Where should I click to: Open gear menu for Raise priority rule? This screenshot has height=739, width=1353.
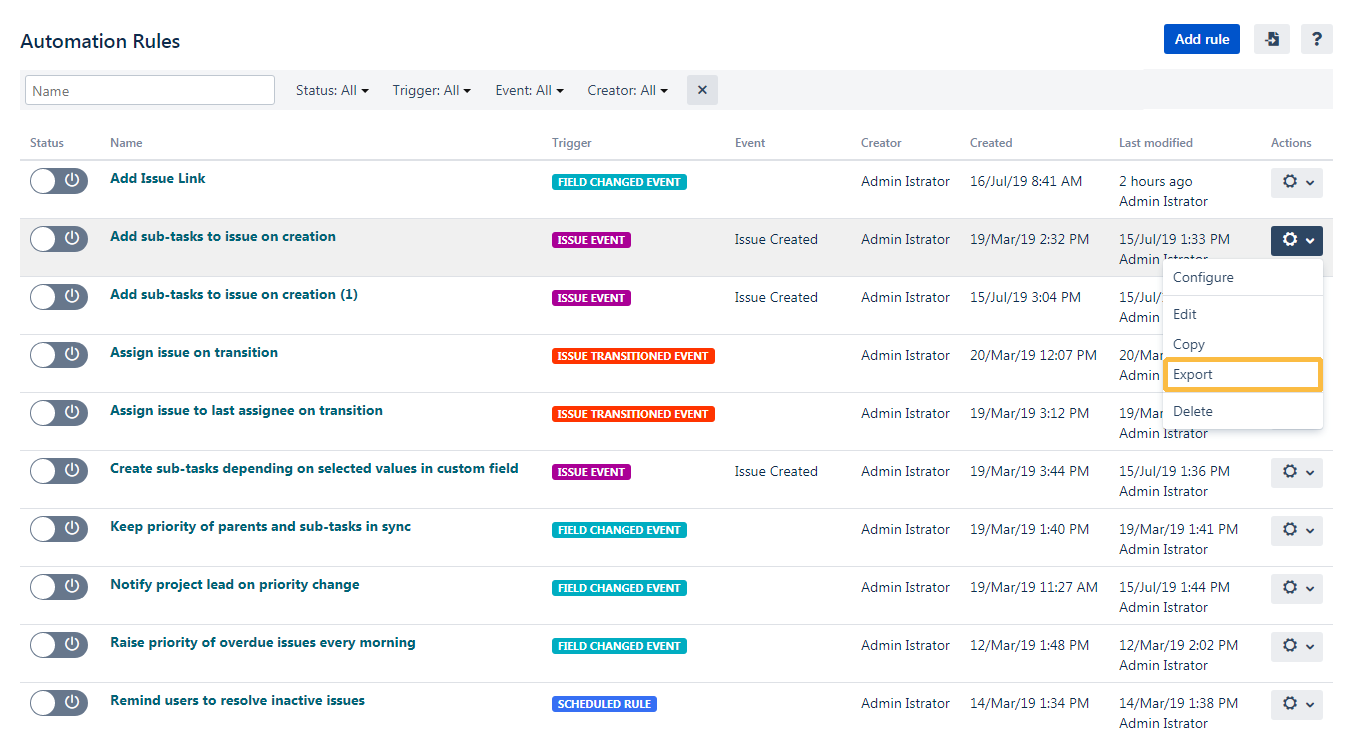click(x=1297, y=646)
